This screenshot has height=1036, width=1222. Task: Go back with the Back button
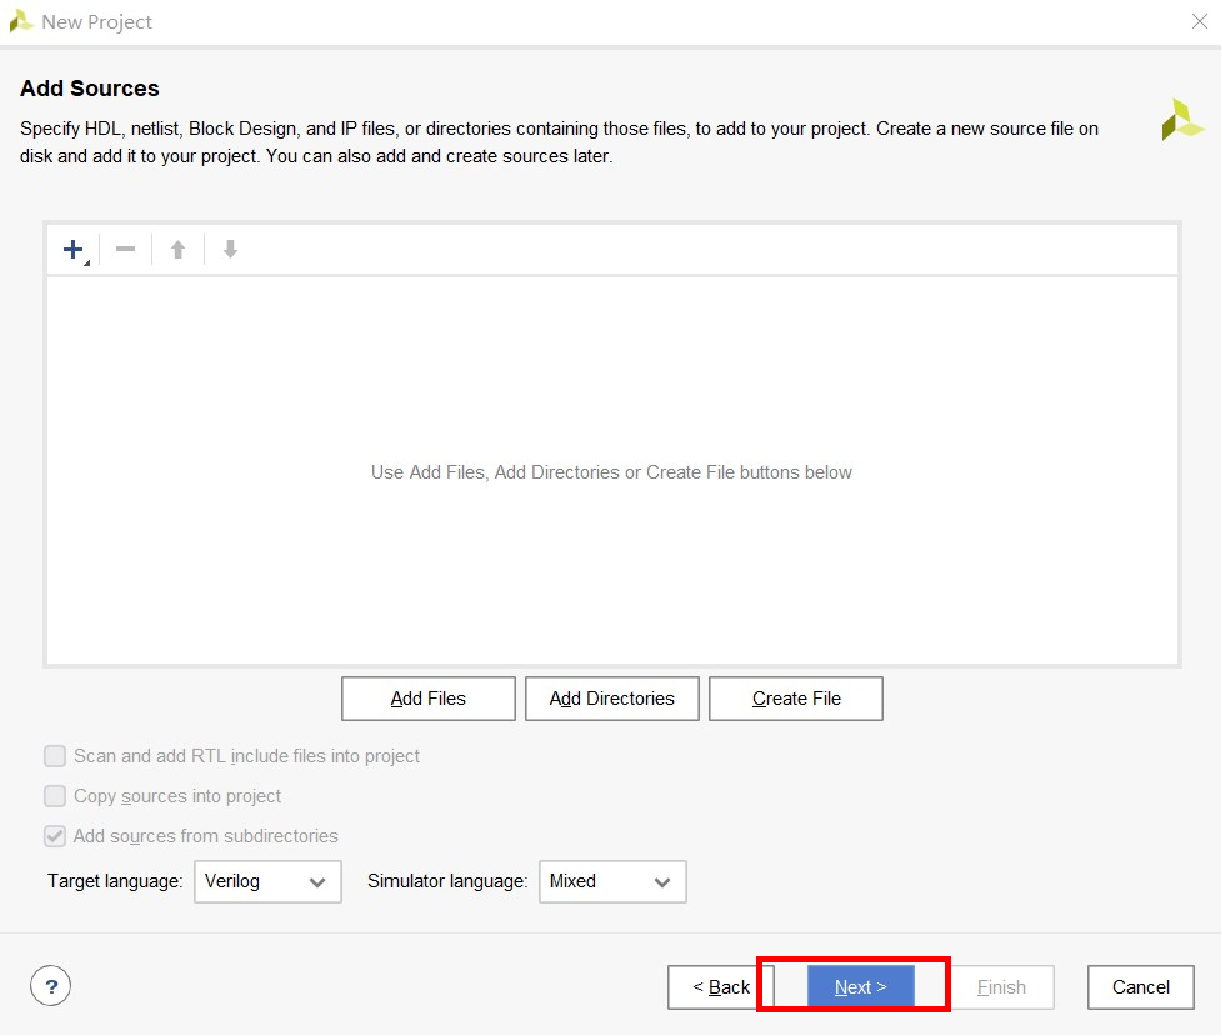(x=721, y=987)
